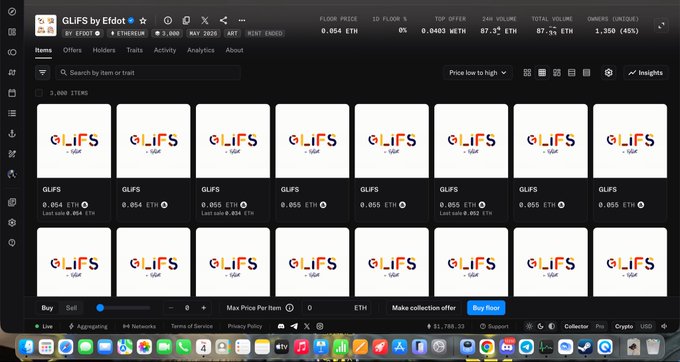This screenshot has height=362, width=680.
Task: Open the Support link in footer
Action: coord(494,326)
